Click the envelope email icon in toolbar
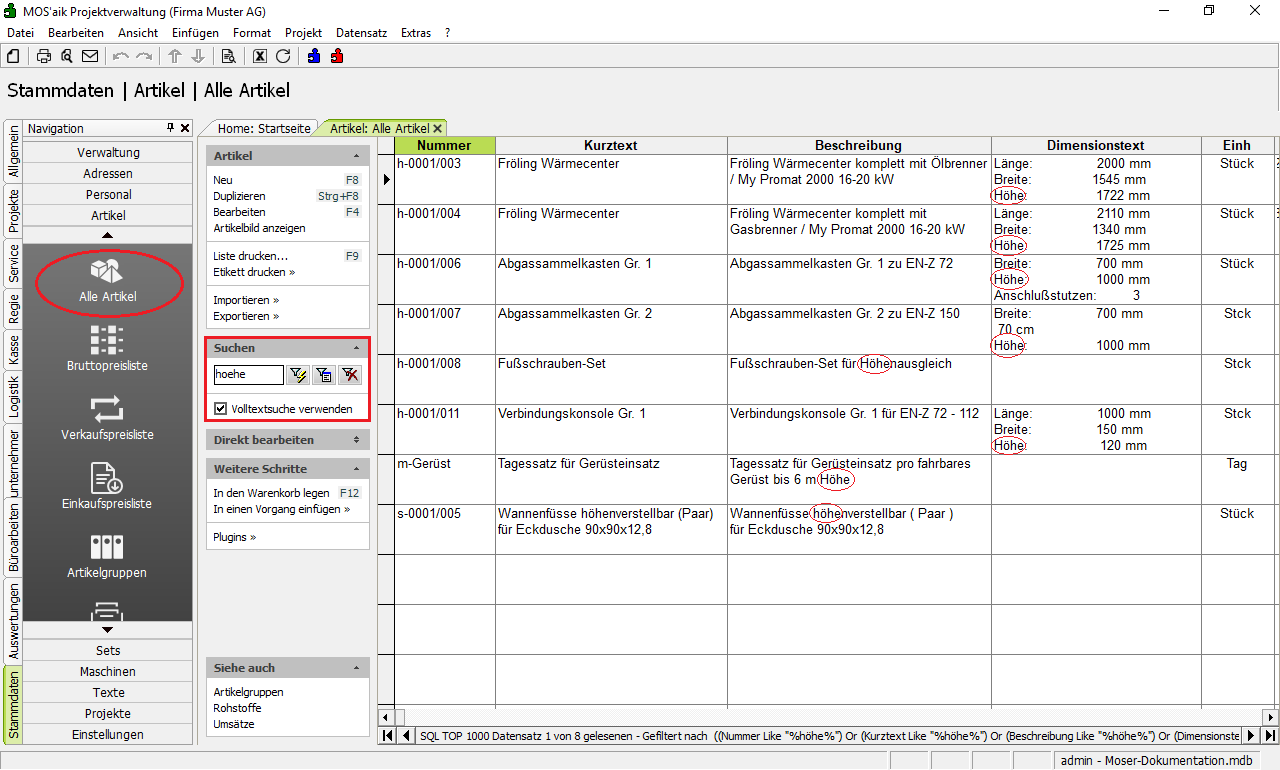1280x770 pixels. [x=90, y=56]
